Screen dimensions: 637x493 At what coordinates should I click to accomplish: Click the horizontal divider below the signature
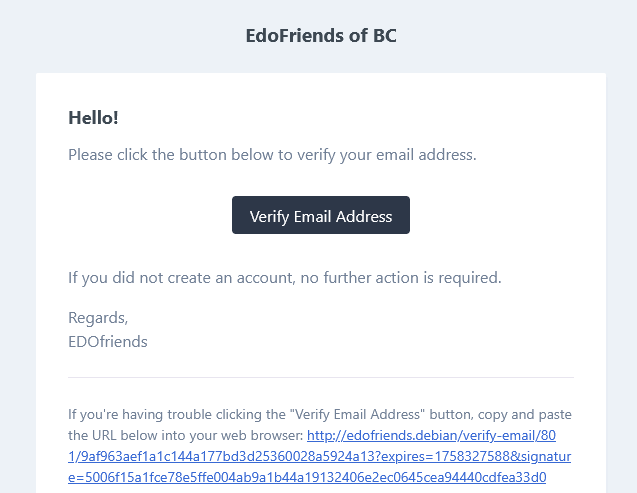click(x=320, y=377)
